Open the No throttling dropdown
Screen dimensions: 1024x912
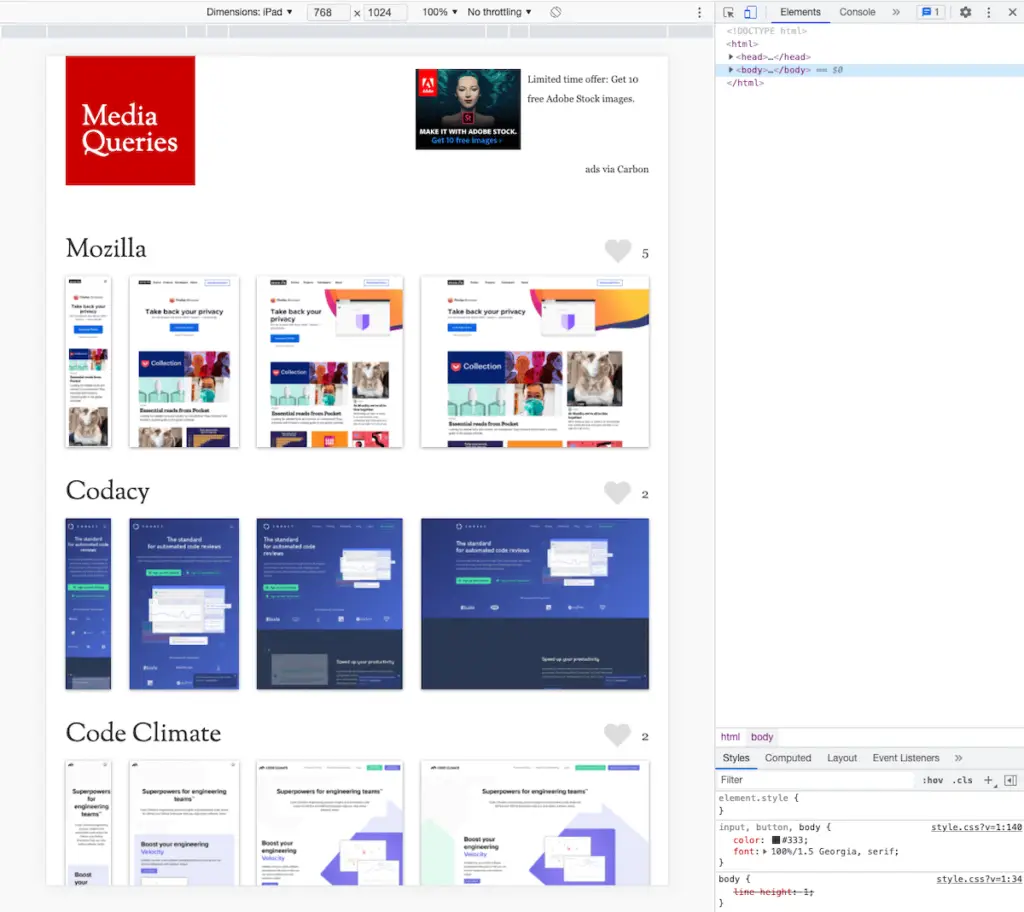pyautogui.click(x=497, y=12)
